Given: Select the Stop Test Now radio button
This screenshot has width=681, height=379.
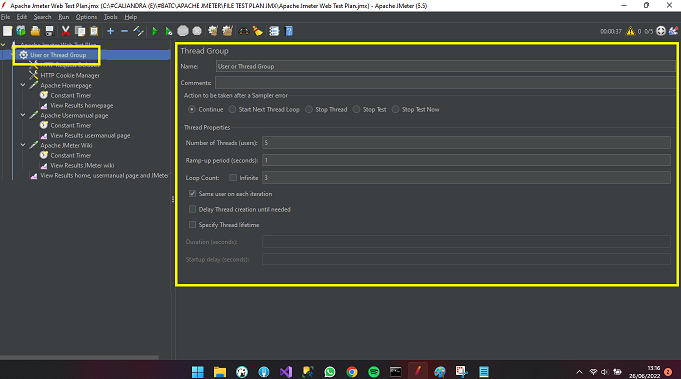Looking at the screenshot, I should (395, 109).
